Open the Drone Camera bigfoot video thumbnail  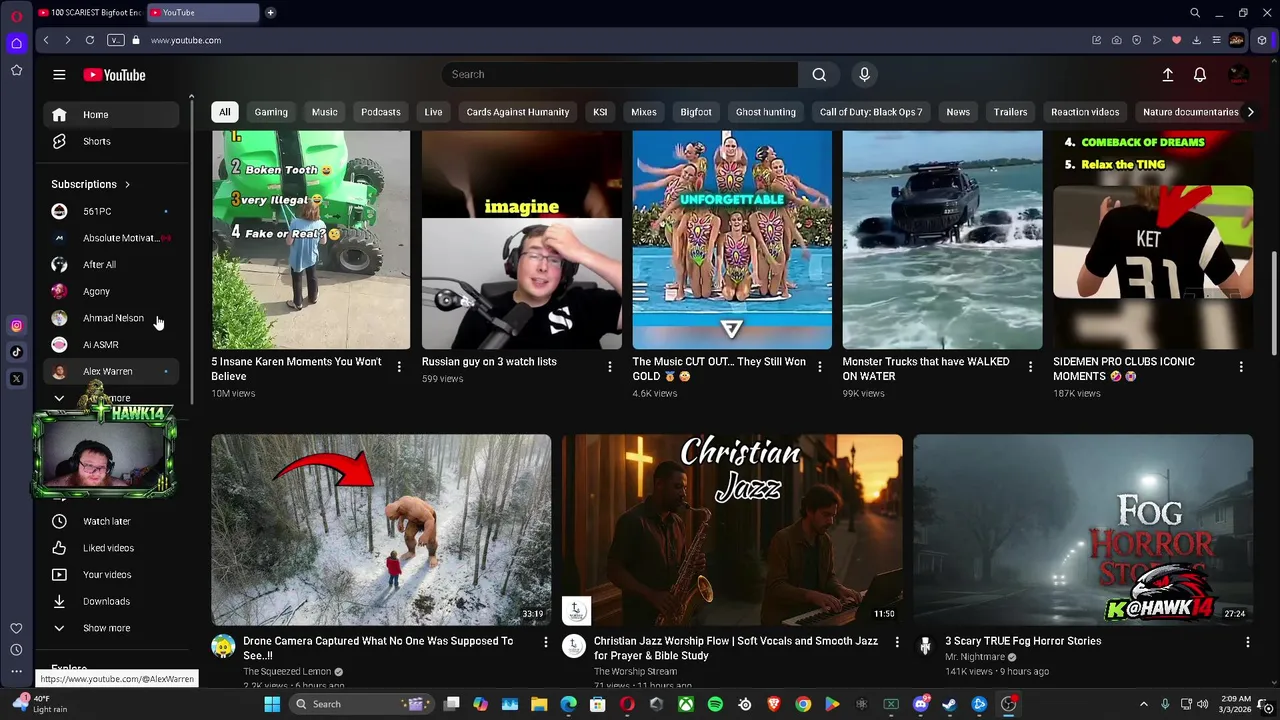tap(381, 529)
